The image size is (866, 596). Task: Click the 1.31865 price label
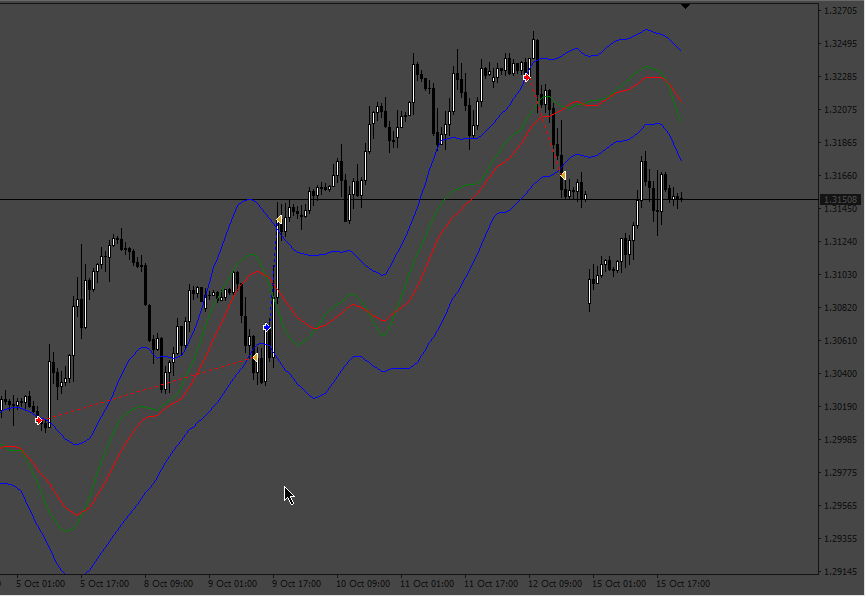tap(840, 143)
